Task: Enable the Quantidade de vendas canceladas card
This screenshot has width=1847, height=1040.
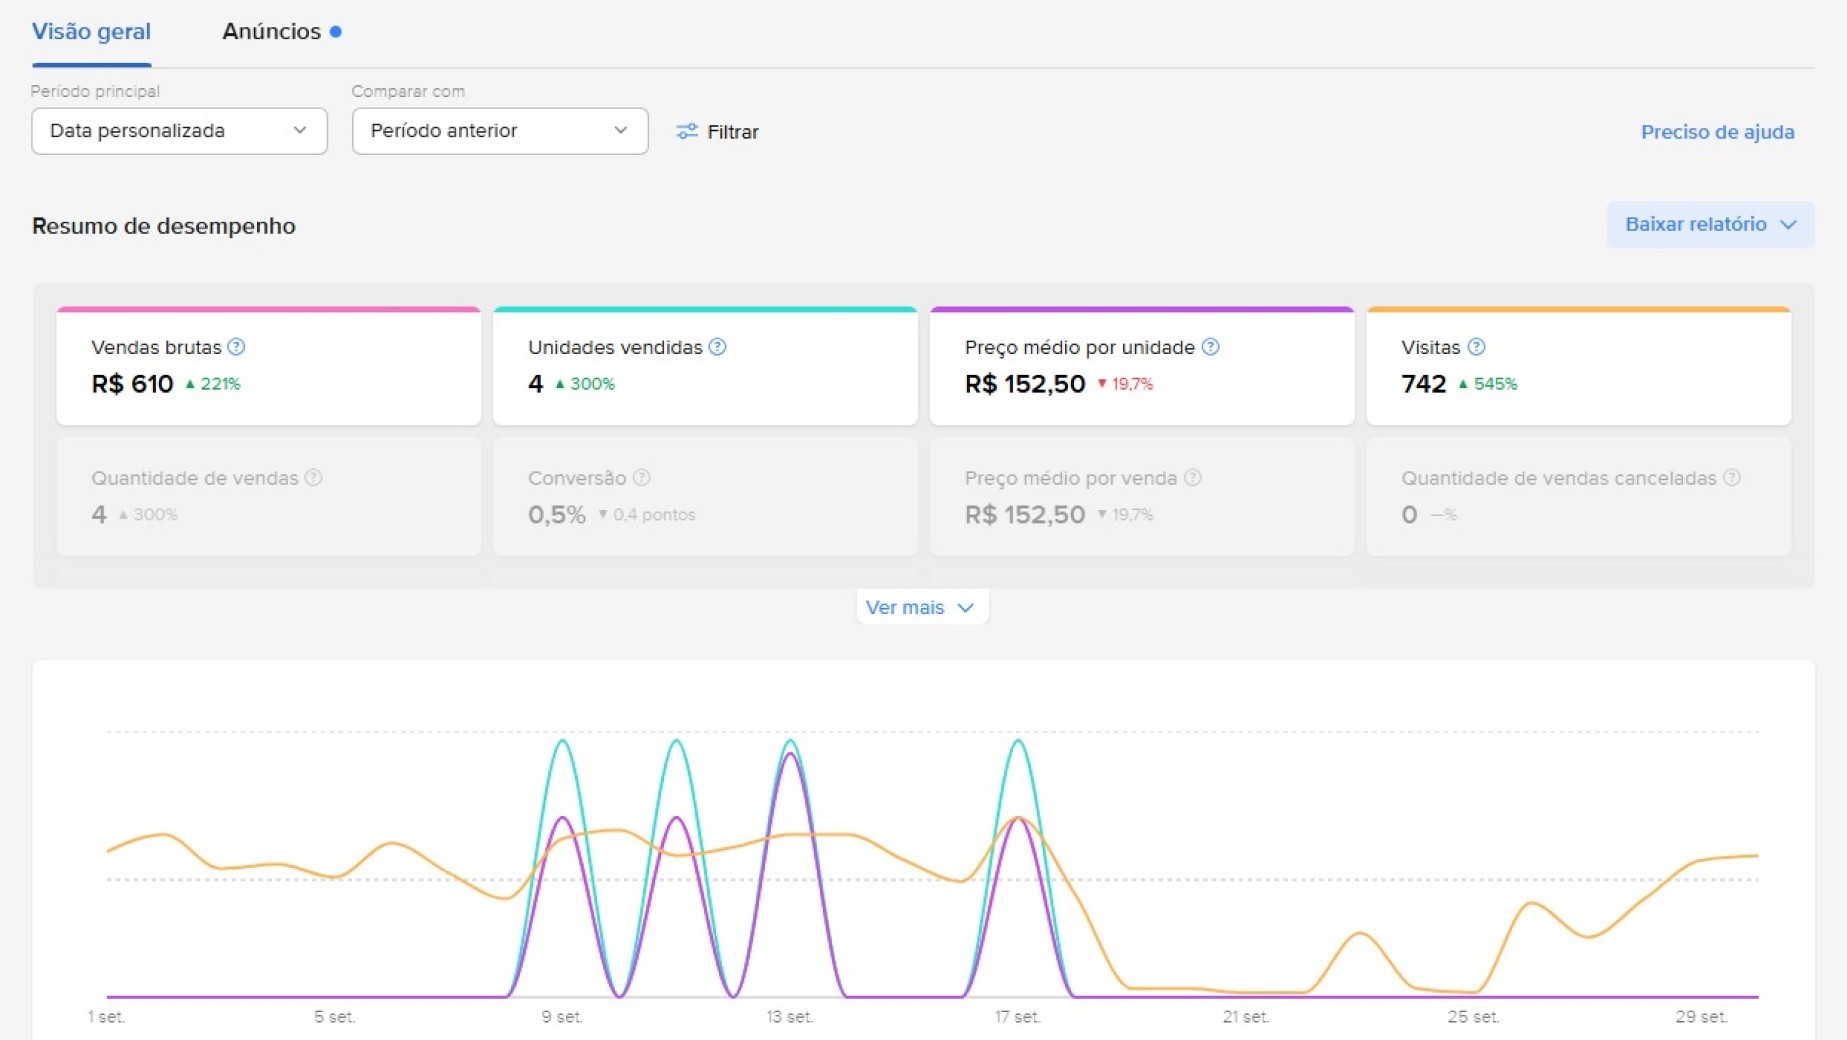Action: click(1578, 497)
